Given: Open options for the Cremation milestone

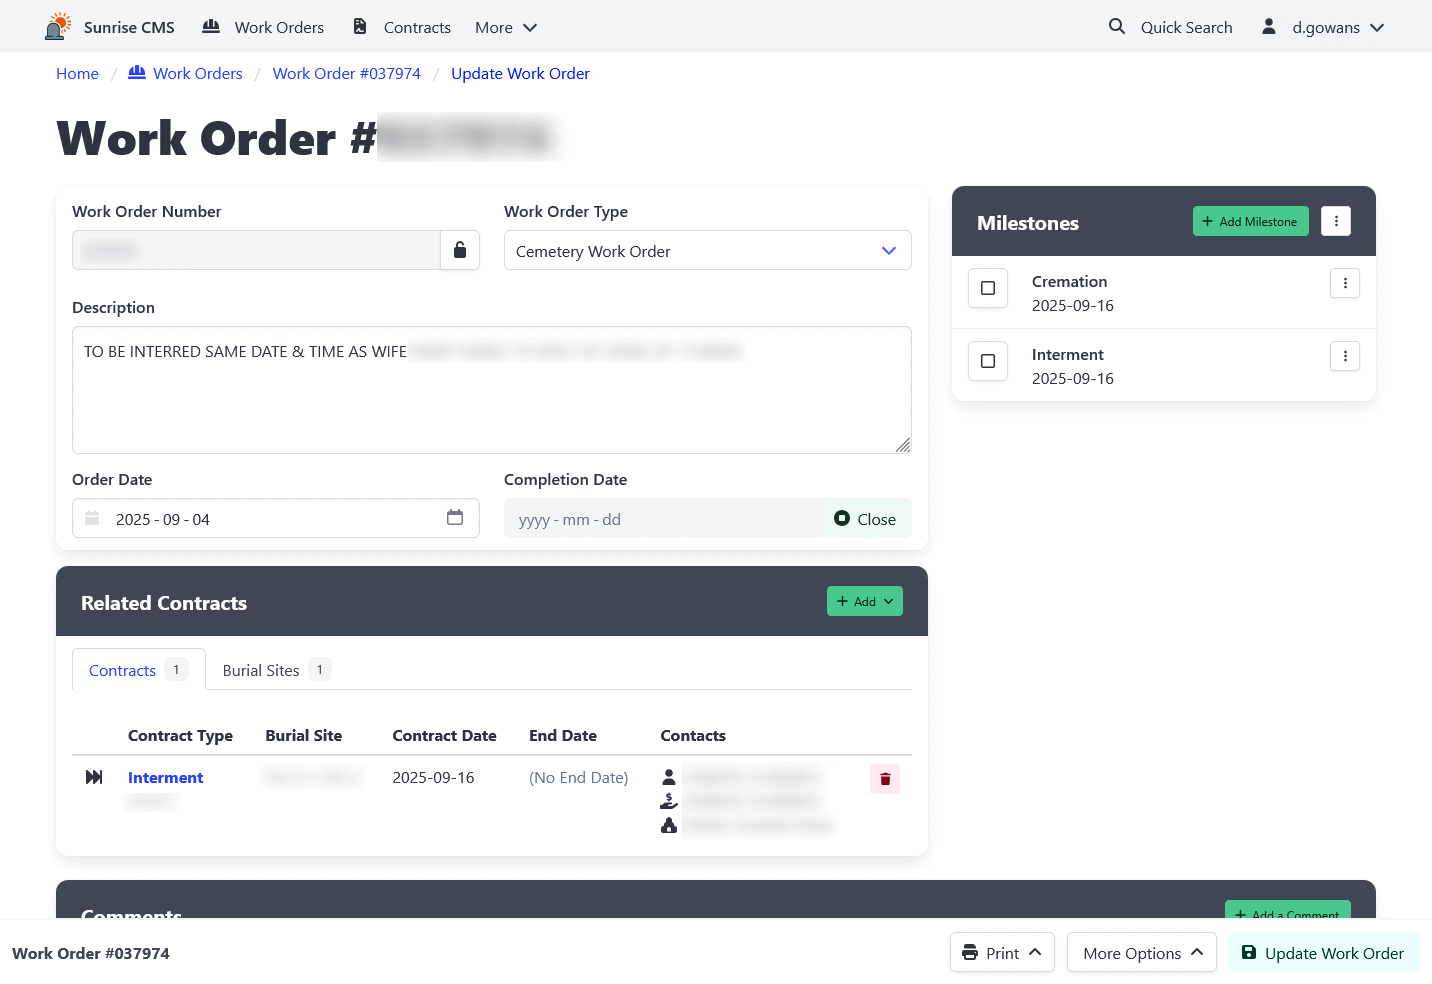Looking at the screenshot, I should (x=1345, y=283).
